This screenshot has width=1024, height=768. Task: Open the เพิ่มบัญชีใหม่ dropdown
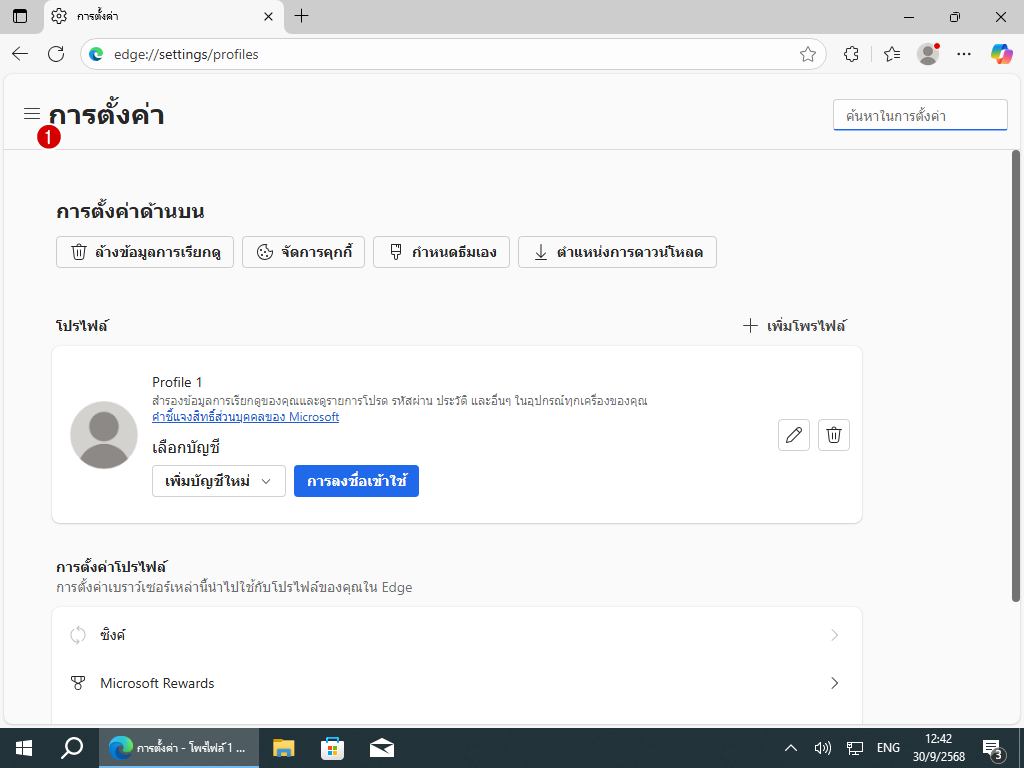click(219, 481)
